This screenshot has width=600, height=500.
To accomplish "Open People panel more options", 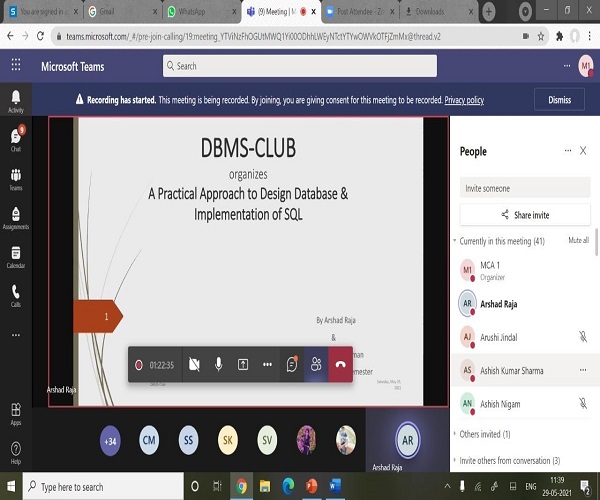I will click(568, 151).
